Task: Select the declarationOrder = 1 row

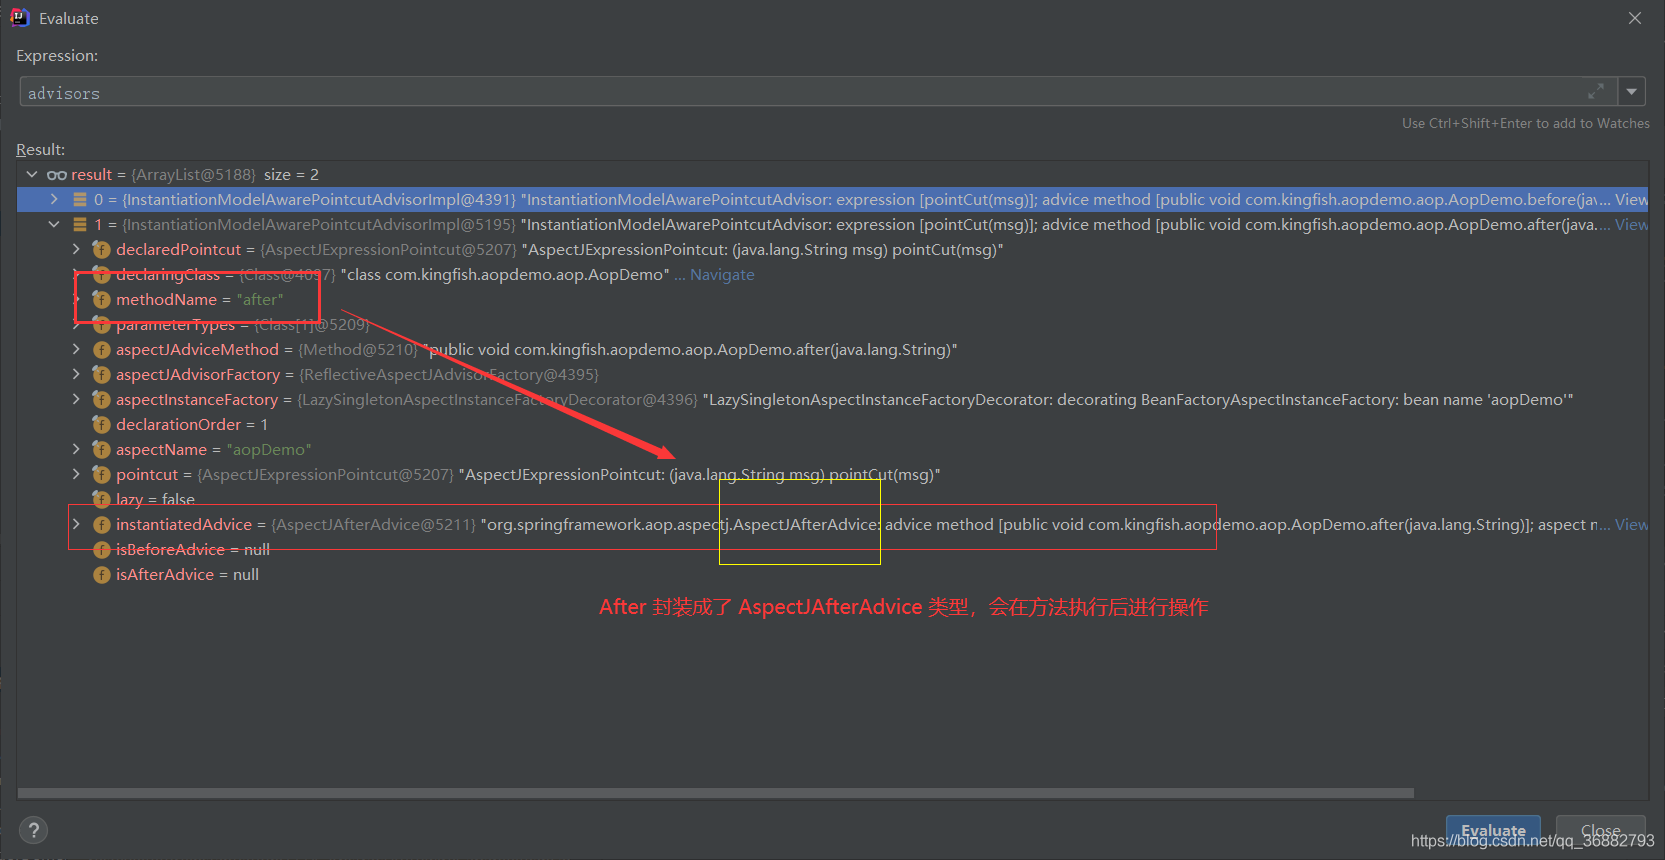Action: click(832, 424)
